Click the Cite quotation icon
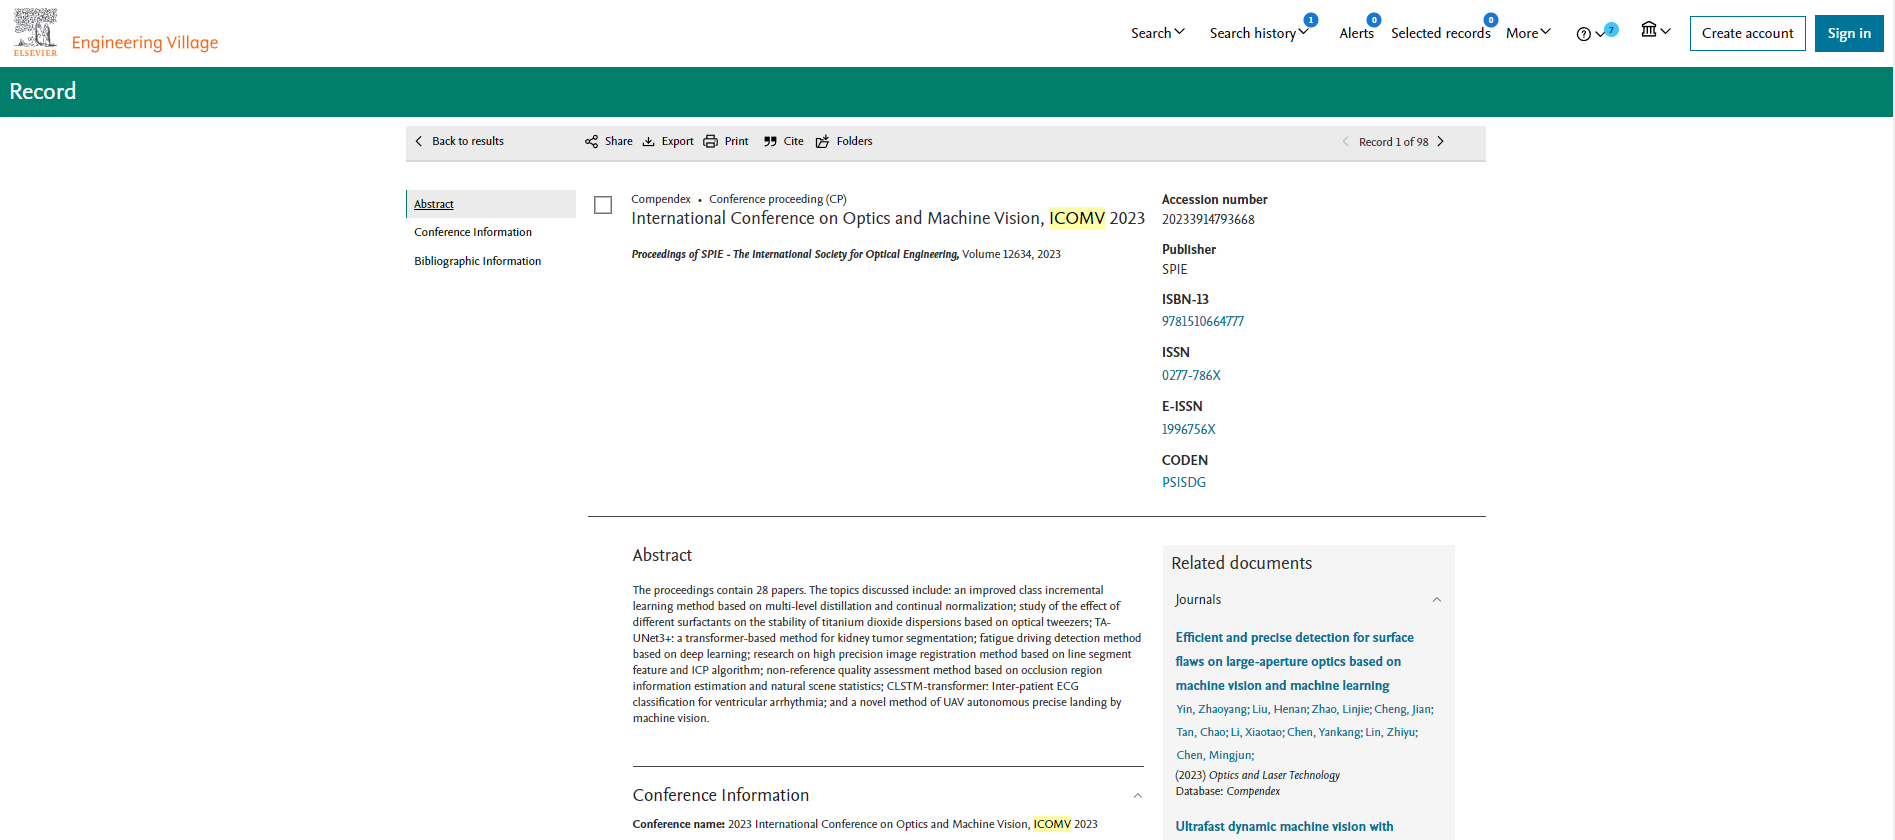This screenshot has height=840, width=1895. coord(770,141)
